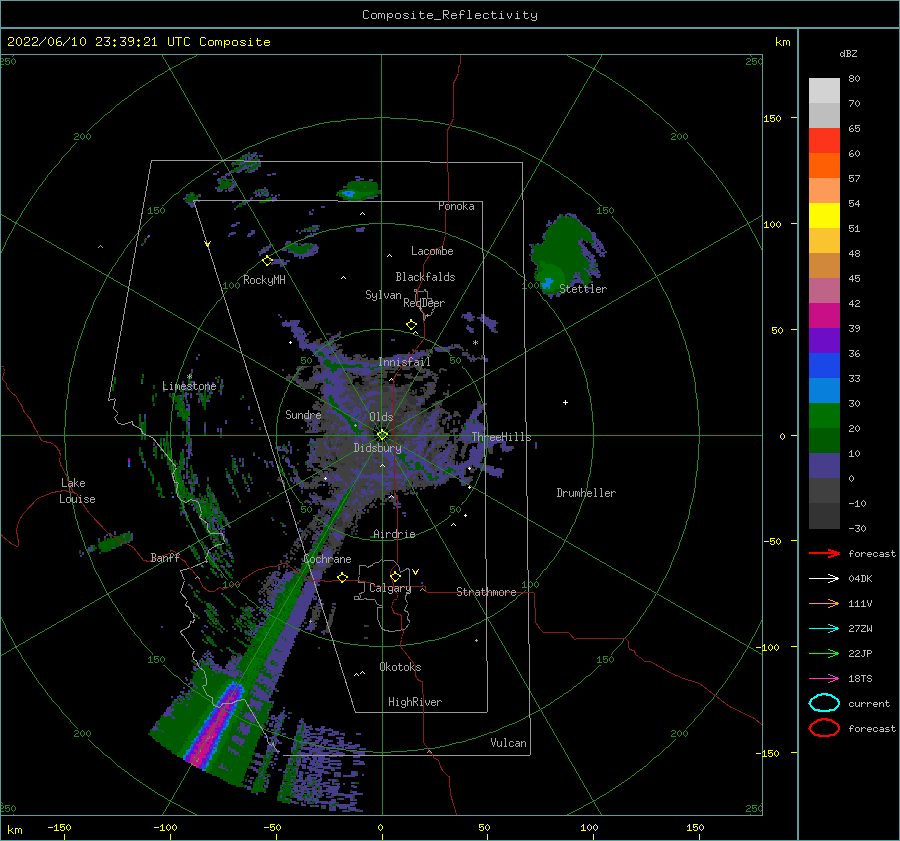Select the bright yellow 51-54 dBZ swatch
Image resolution: width=900 pixels, height=841 pixels.
[824, 216]
